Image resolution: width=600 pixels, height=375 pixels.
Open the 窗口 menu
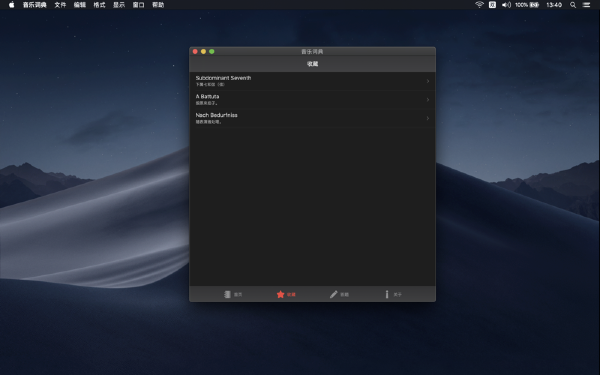(x=139, y=5)
